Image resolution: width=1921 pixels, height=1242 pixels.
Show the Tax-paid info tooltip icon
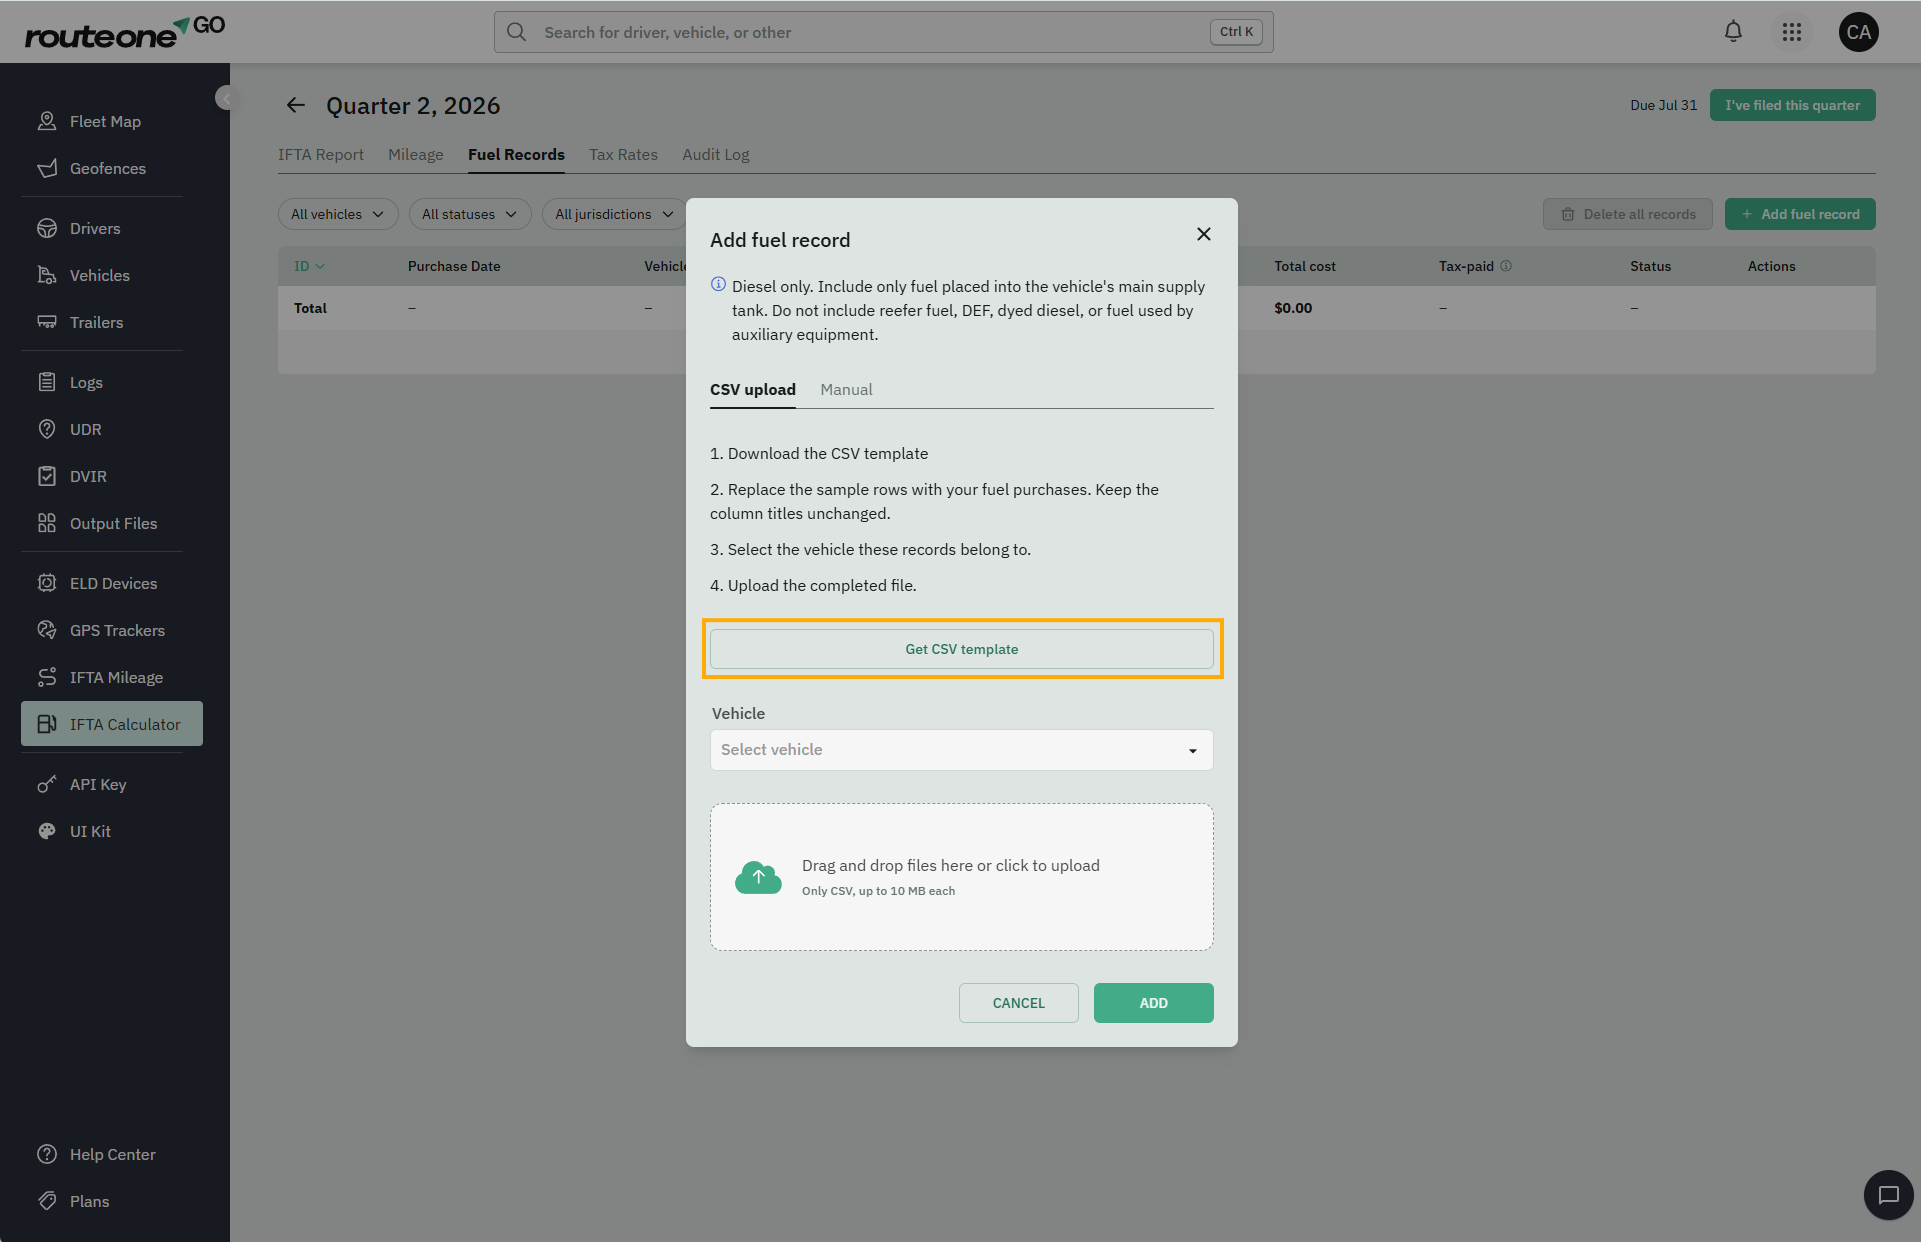point(1506,266)
